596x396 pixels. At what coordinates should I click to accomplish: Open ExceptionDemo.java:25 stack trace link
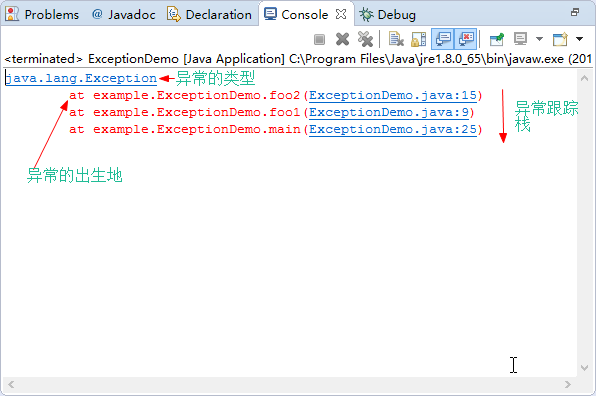[393, 130]
